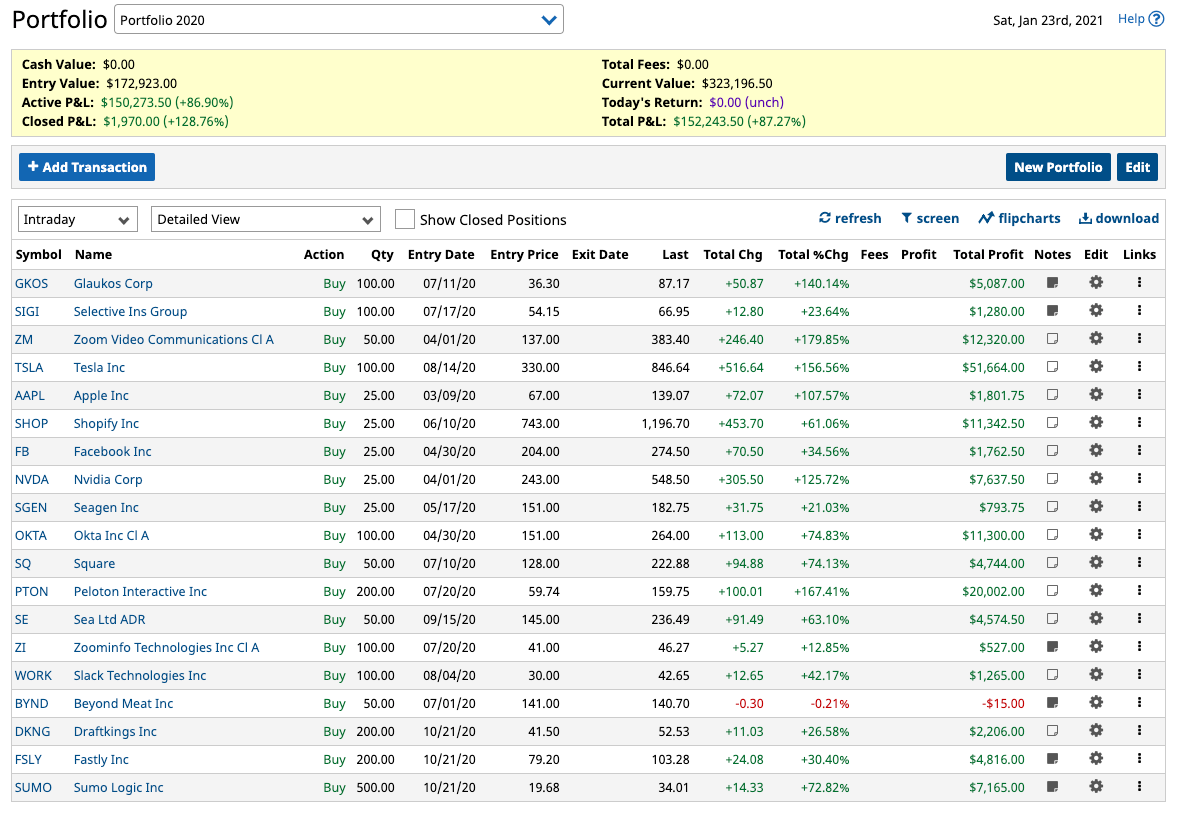The image size is (1193, 816).
Task: Open the flipcharts link
Action: coord(1020,218)
